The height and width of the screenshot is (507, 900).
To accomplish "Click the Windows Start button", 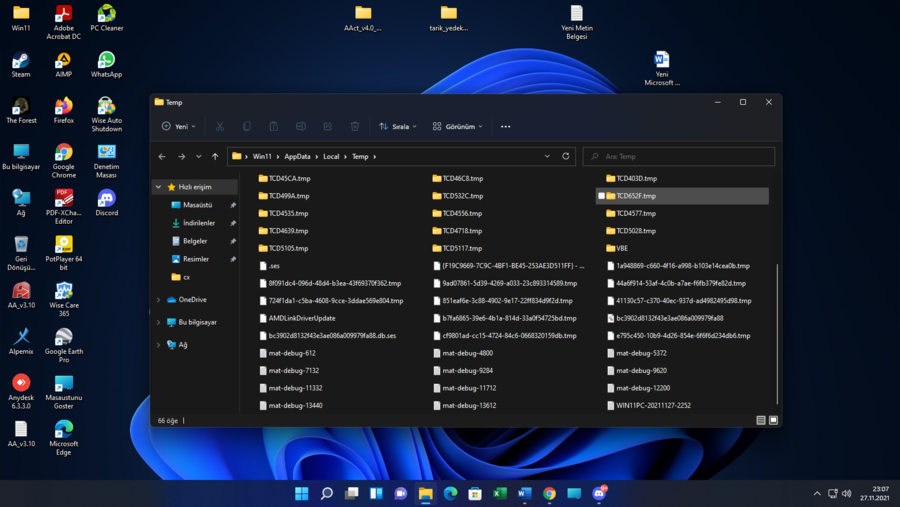I will (x=301, y=493).
